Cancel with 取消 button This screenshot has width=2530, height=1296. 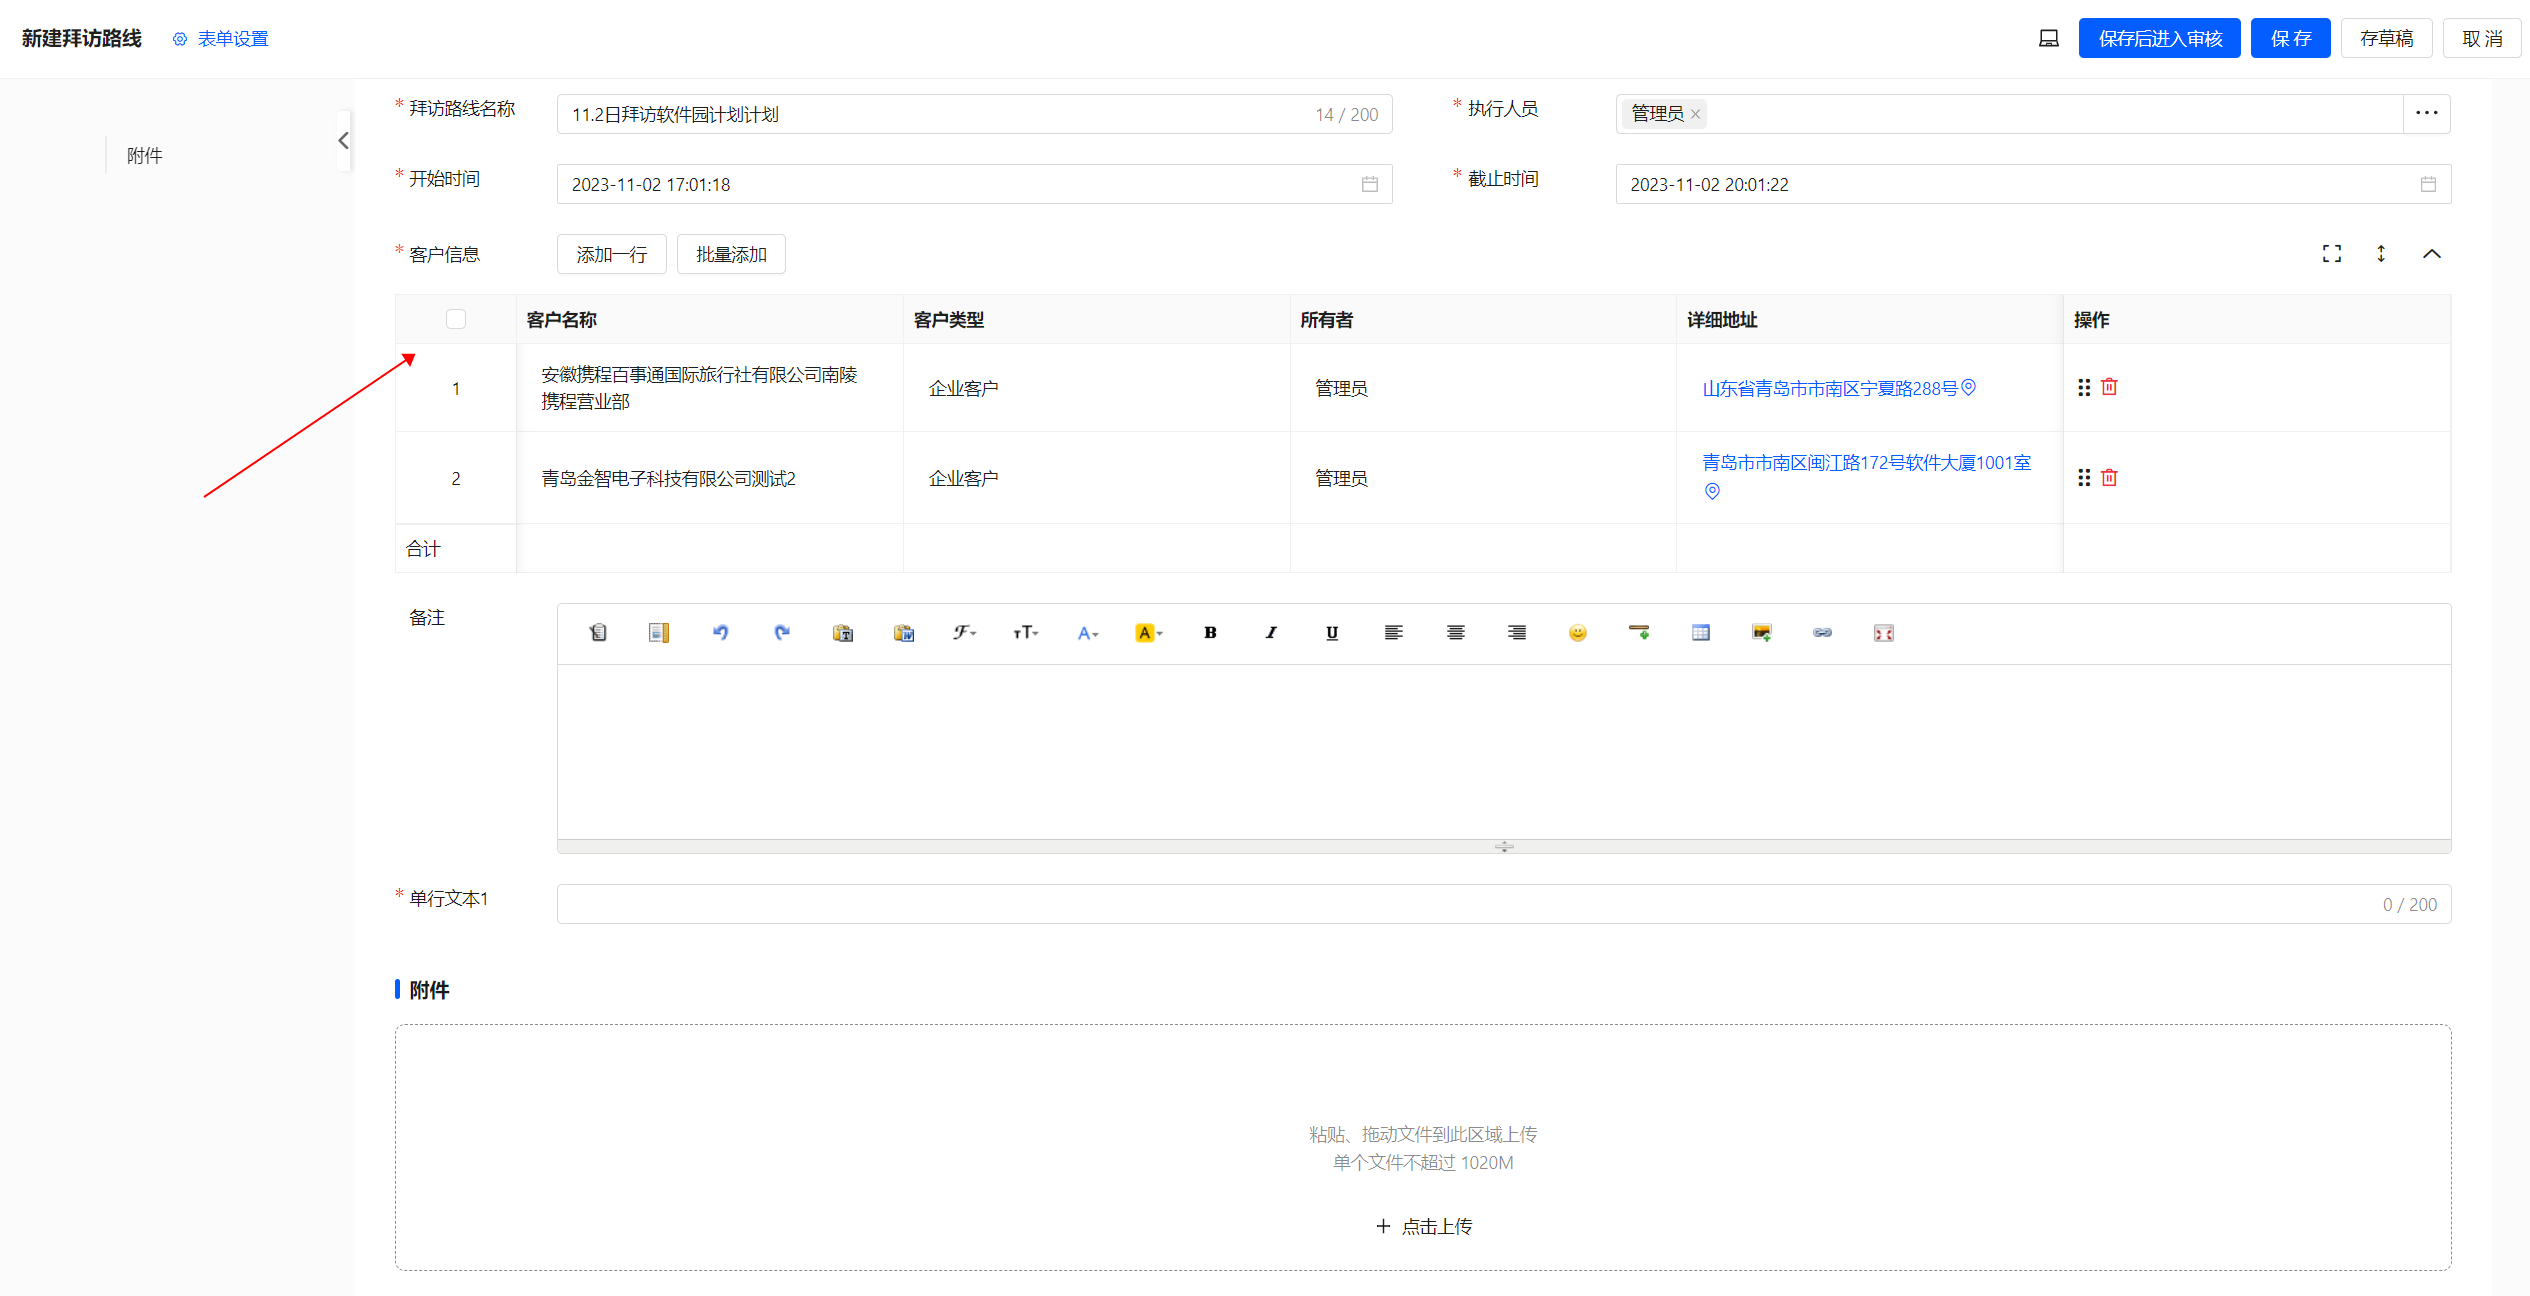click(x=2482, y=38)
